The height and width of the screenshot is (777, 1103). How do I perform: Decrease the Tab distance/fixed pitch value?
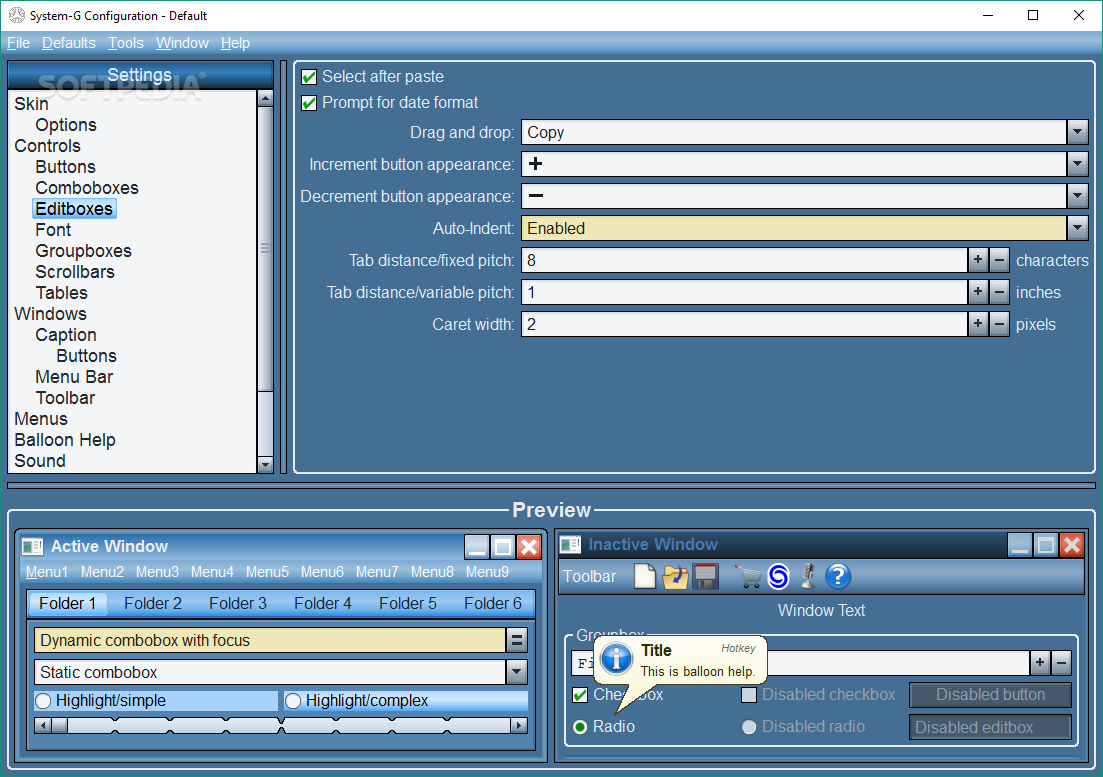click(999, 260)
